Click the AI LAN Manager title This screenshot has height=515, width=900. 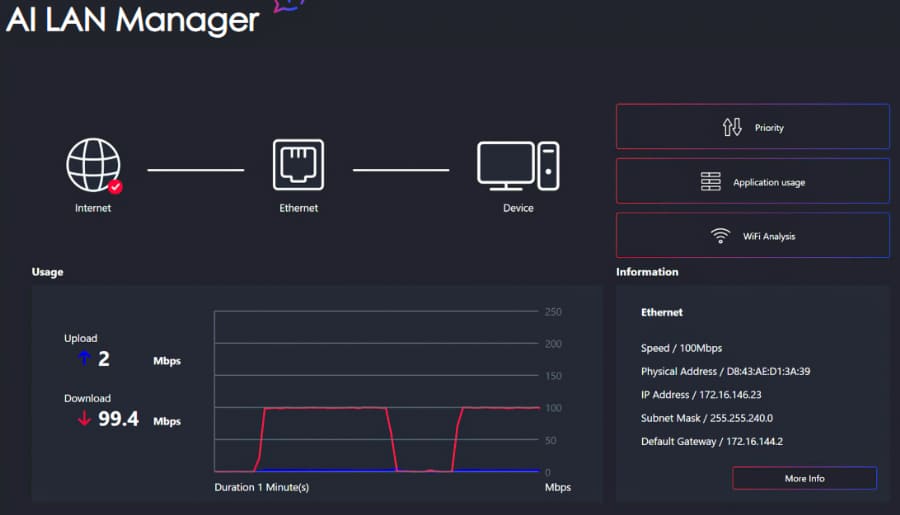132,19
